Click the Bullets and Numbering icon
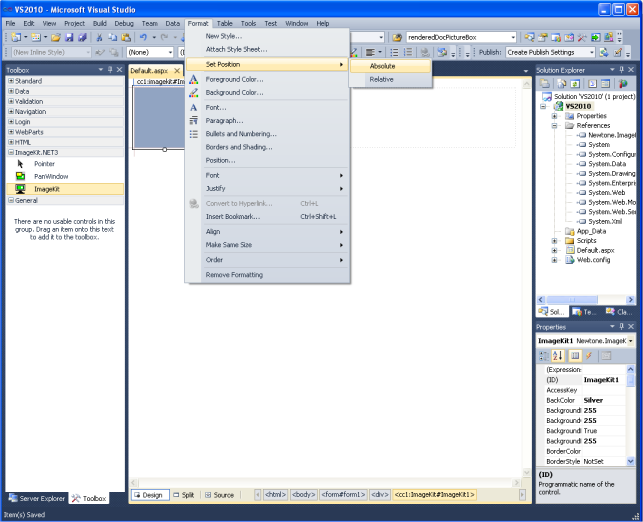643x522 pixels. [x=194, y=134]
